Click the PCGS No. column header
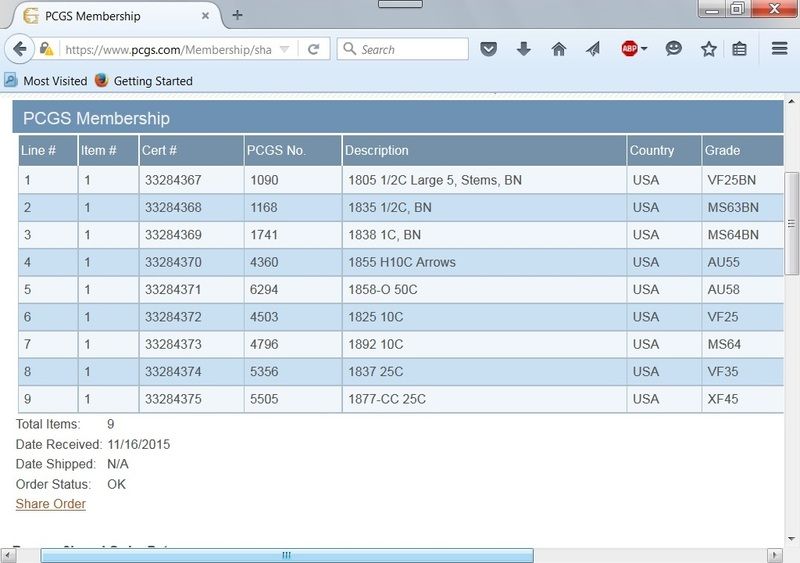The width and height of the screenshot is (800, 563). click(x=293, y=150)
